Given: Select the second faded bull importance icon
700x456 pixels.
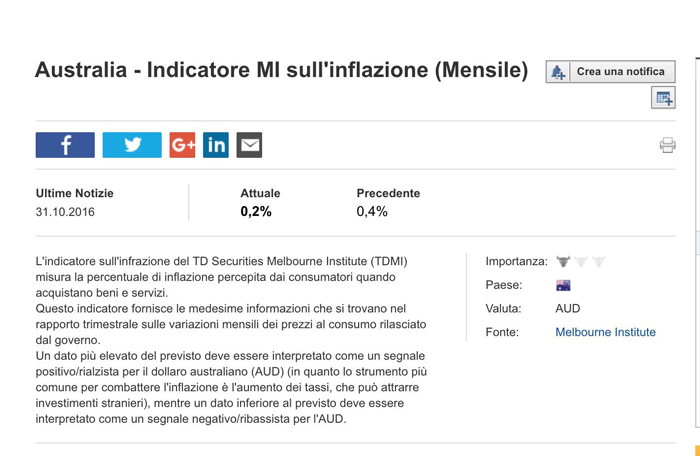Looking at the screenshot, I should click(x=581, y=261).
